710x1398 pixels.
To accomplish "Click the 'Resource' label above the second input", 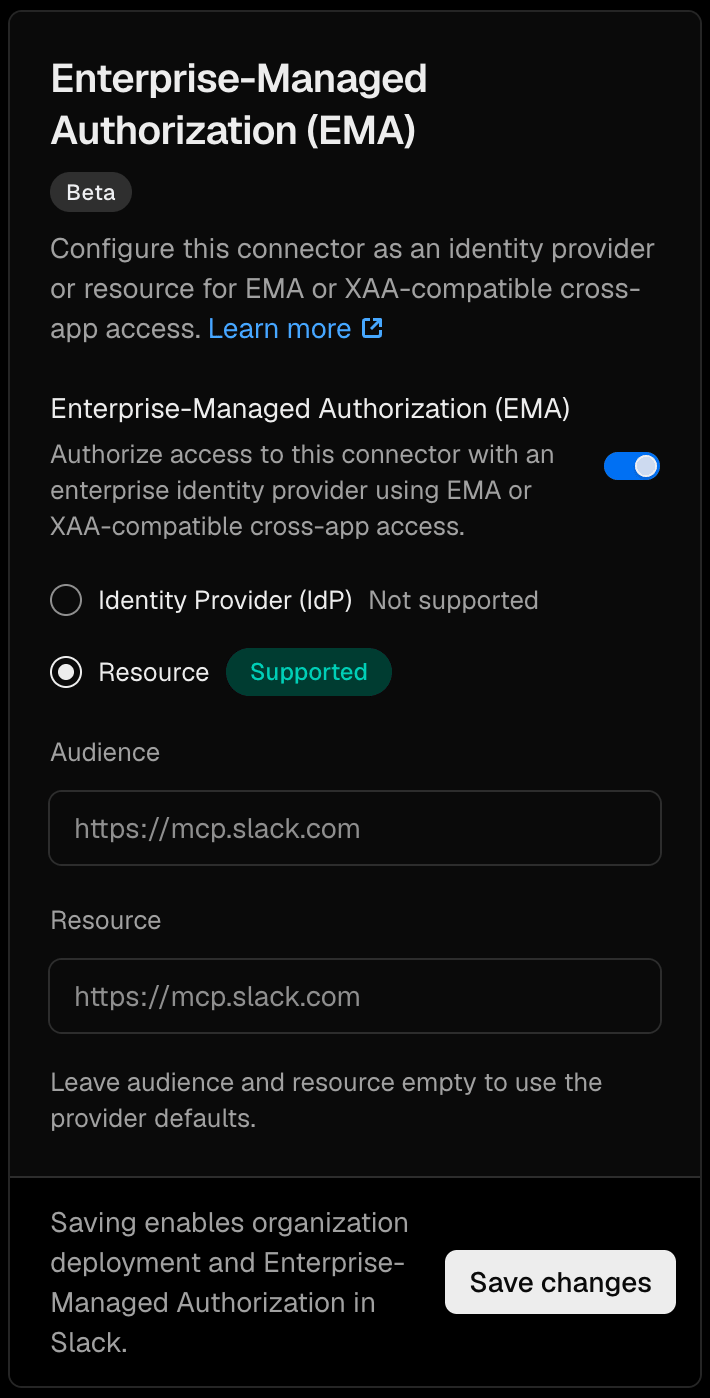I will tap(106, 920).
